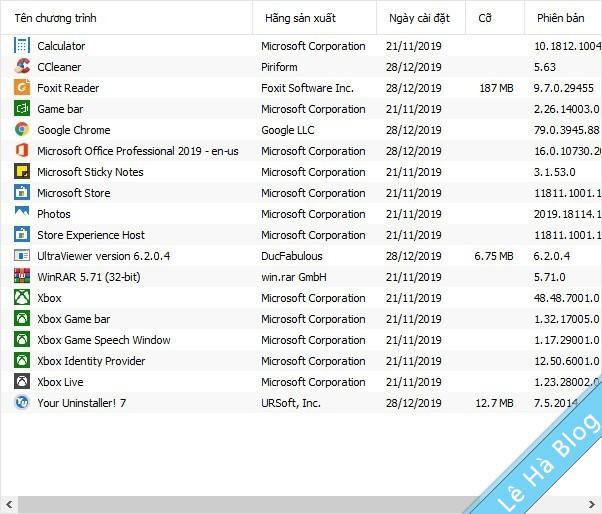
Task: Click the Phiên bản version column header
Action: 563,18
